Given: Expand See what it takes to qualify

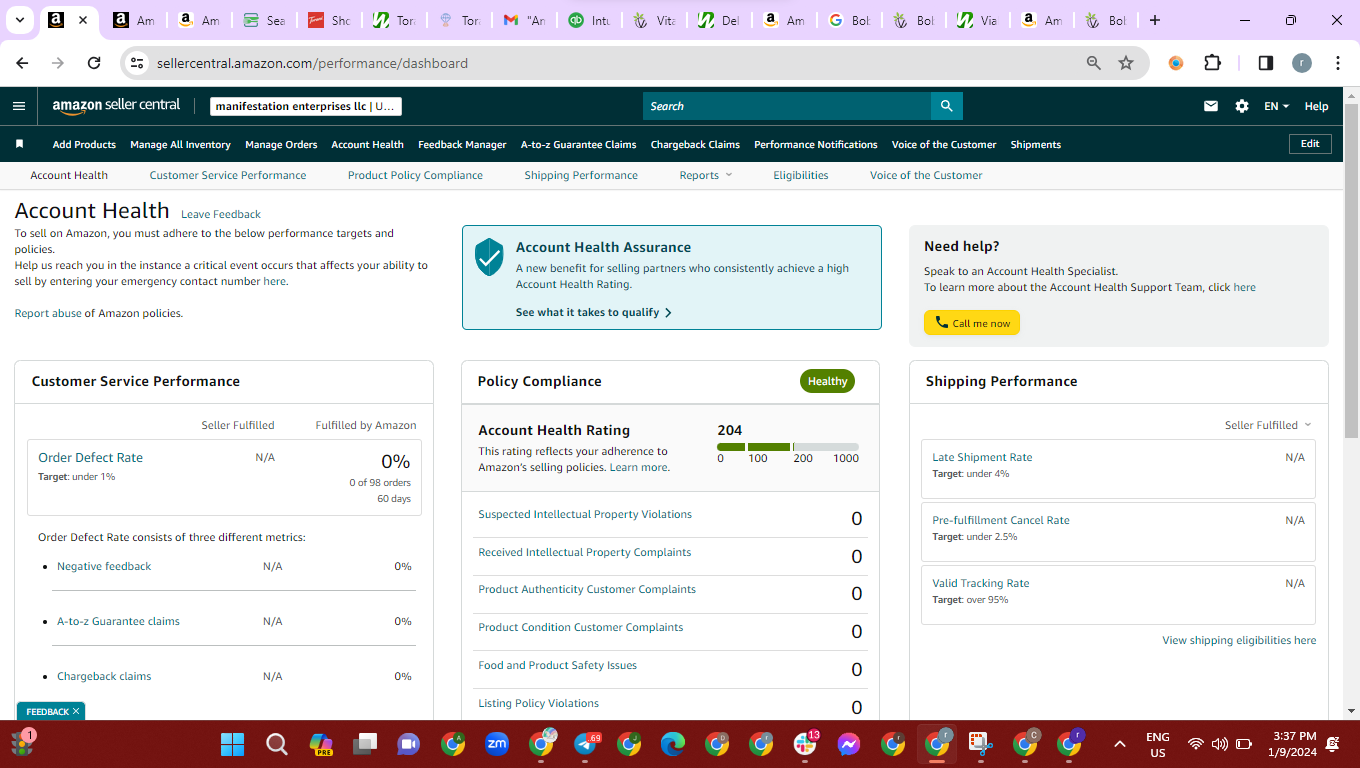Looking at the screenshot, I should pyautogui.click(x=594, y=312).
